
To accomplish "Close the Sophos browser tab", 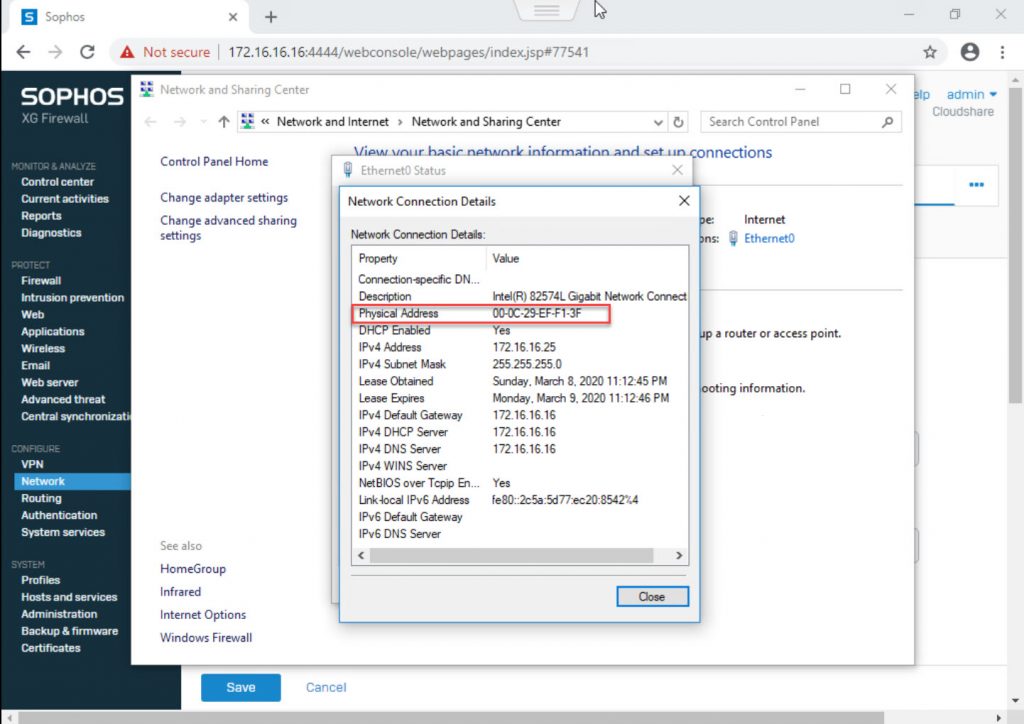I will pos(232,17).
